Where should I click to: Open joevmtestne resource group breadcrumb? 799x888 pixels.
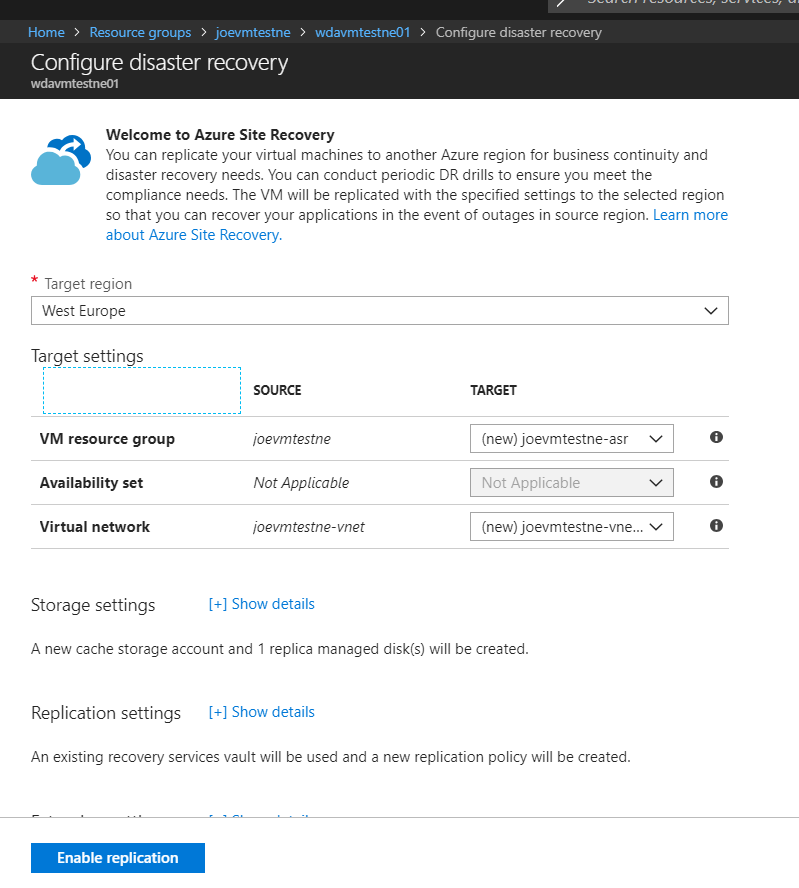click(x=253, y=32)
